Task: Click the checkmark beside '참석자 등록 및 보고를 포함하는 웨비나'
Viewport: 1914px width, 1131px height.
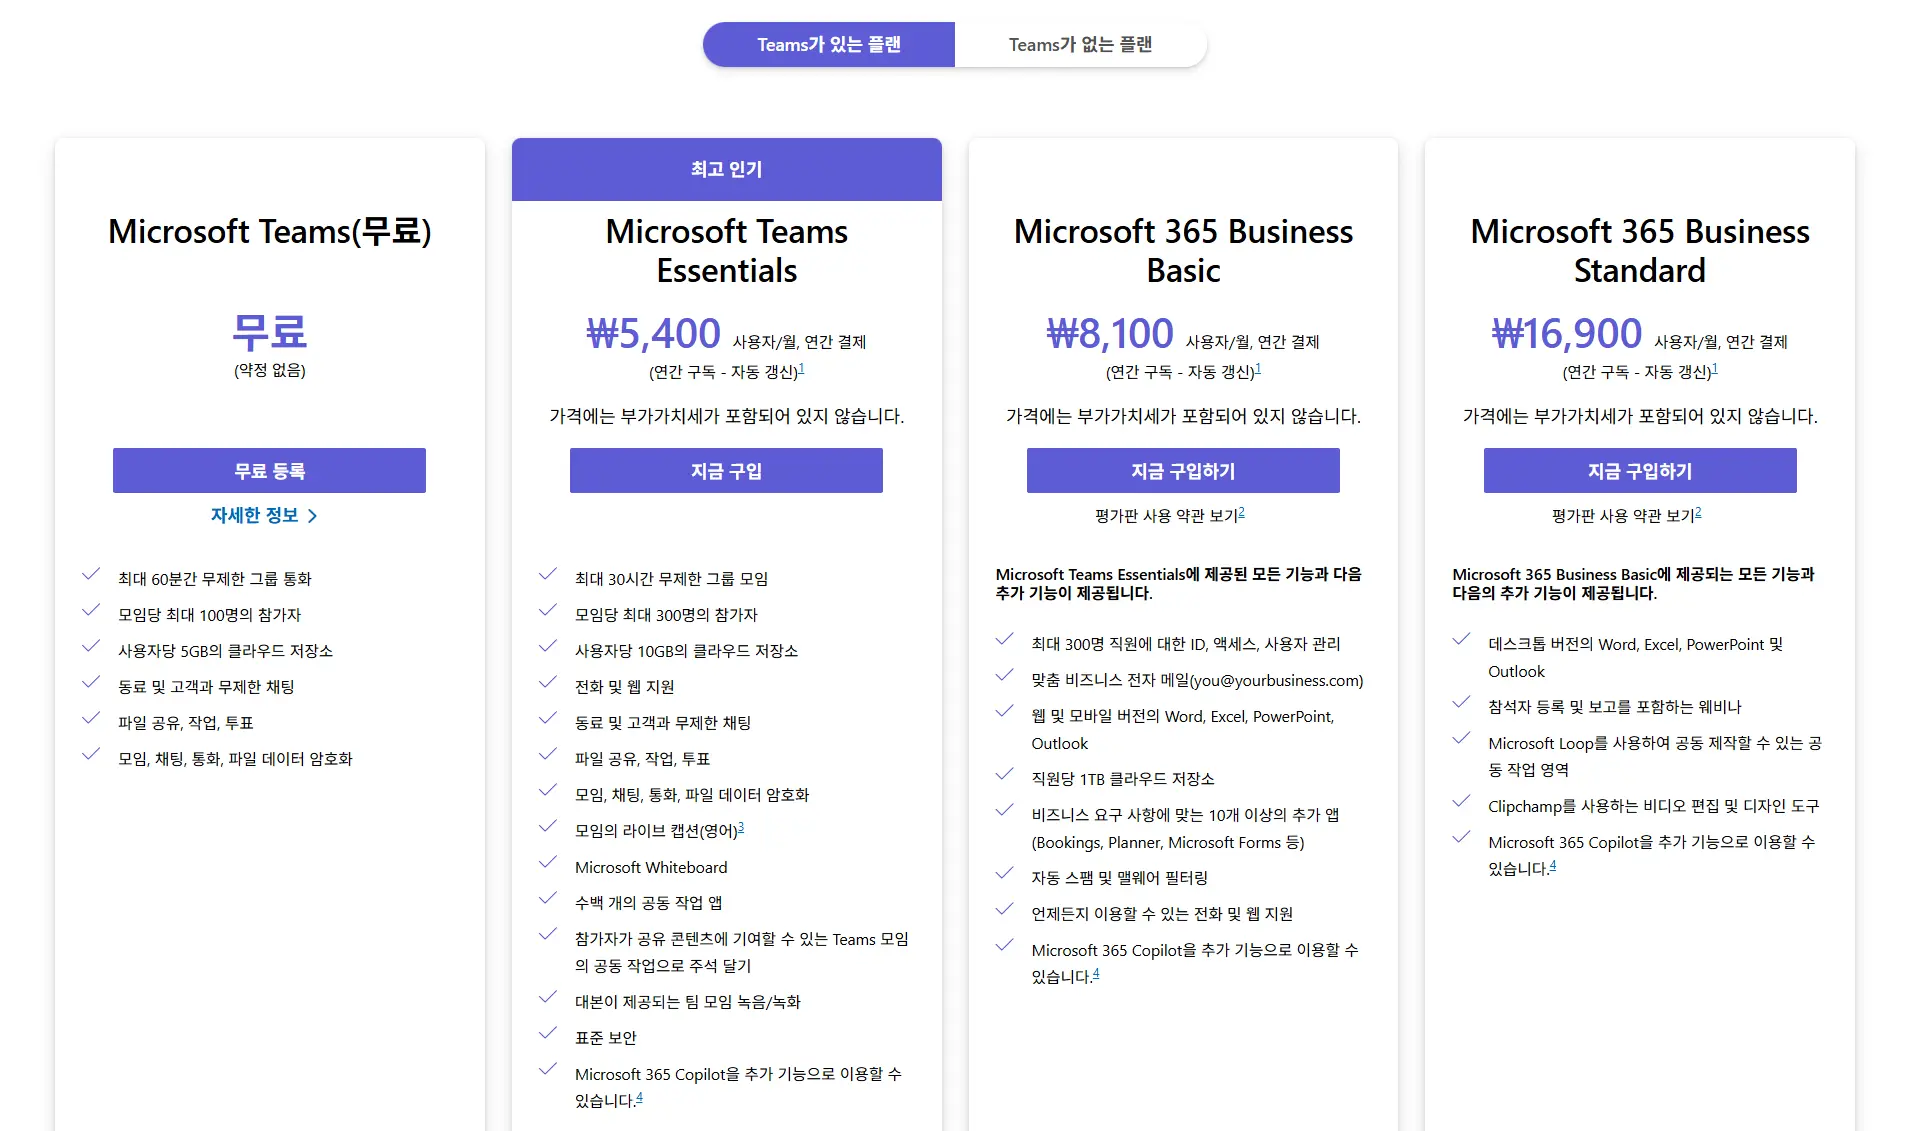Action: 1461,703
